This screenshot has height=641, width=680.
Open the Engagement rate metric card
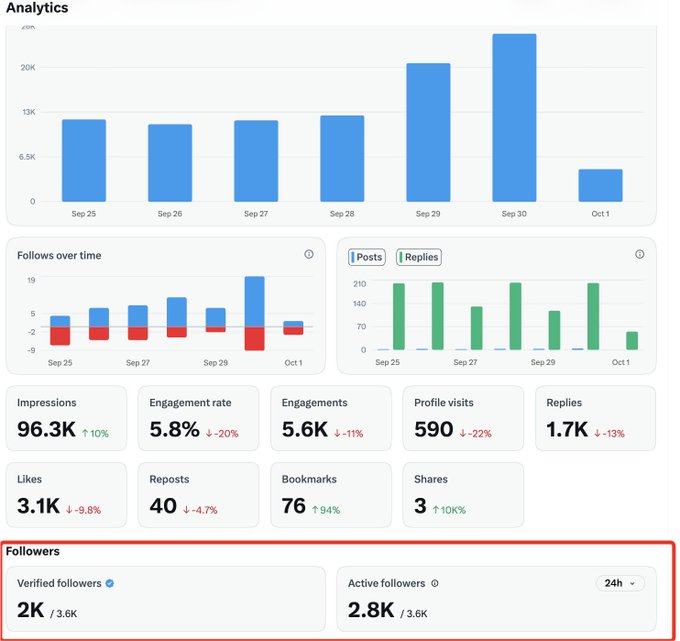pos(199,418)
